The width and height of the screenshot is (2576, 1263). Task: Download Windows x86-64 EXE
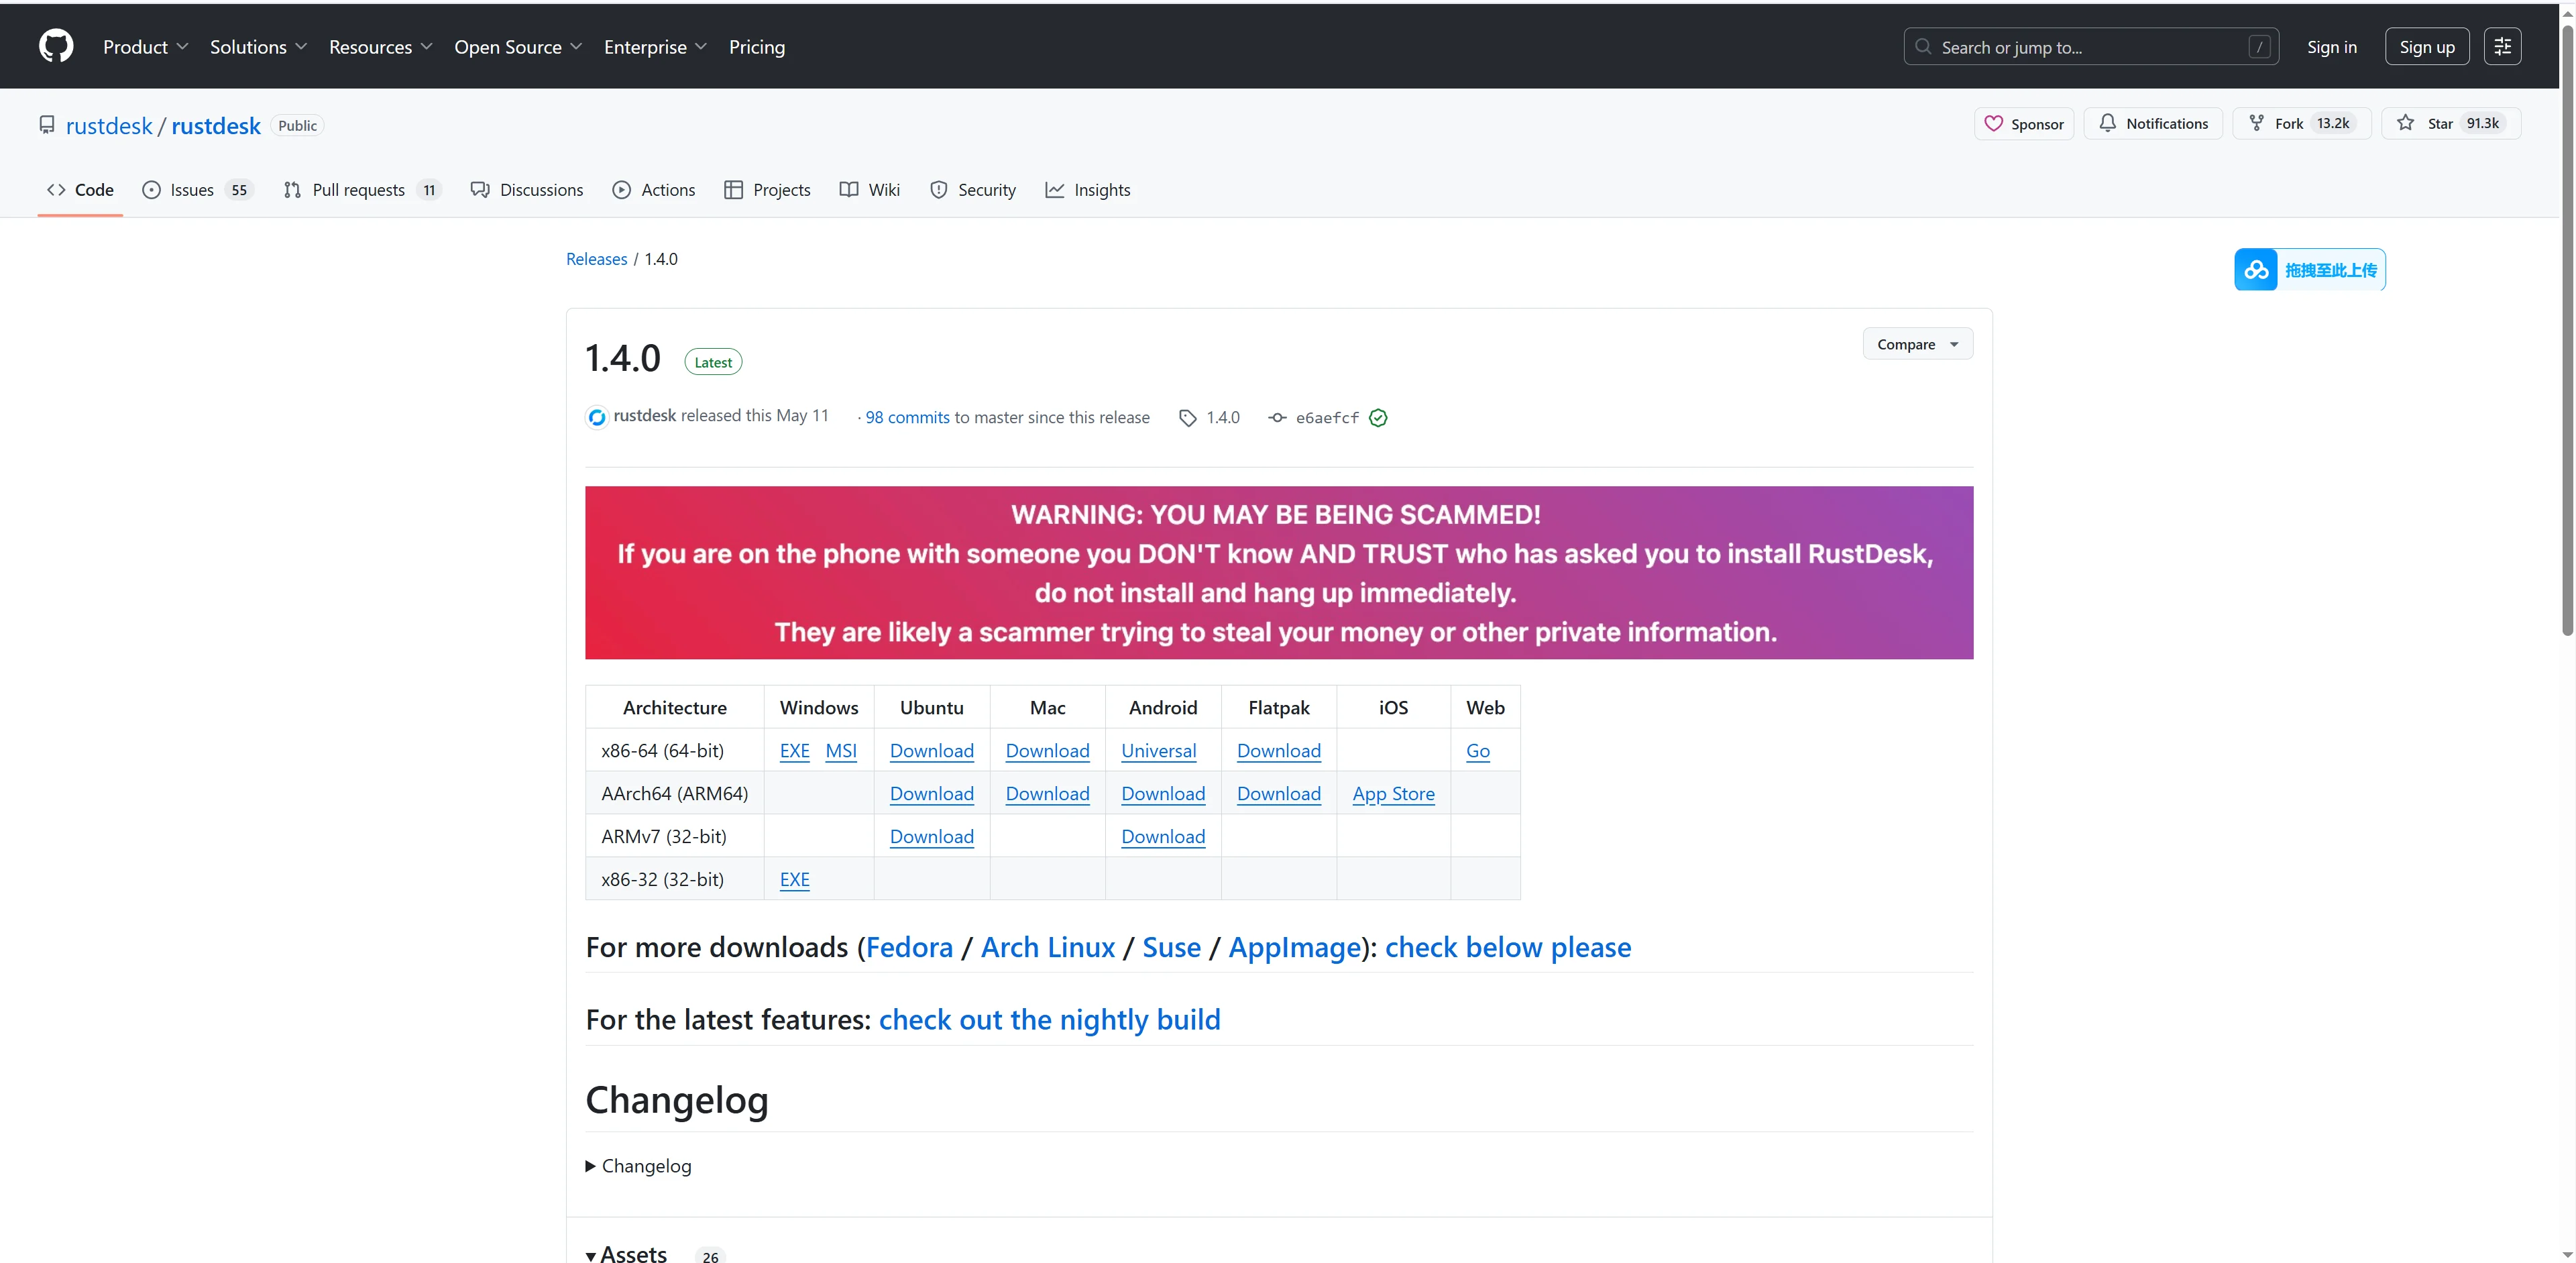click(x=794, y=751)
